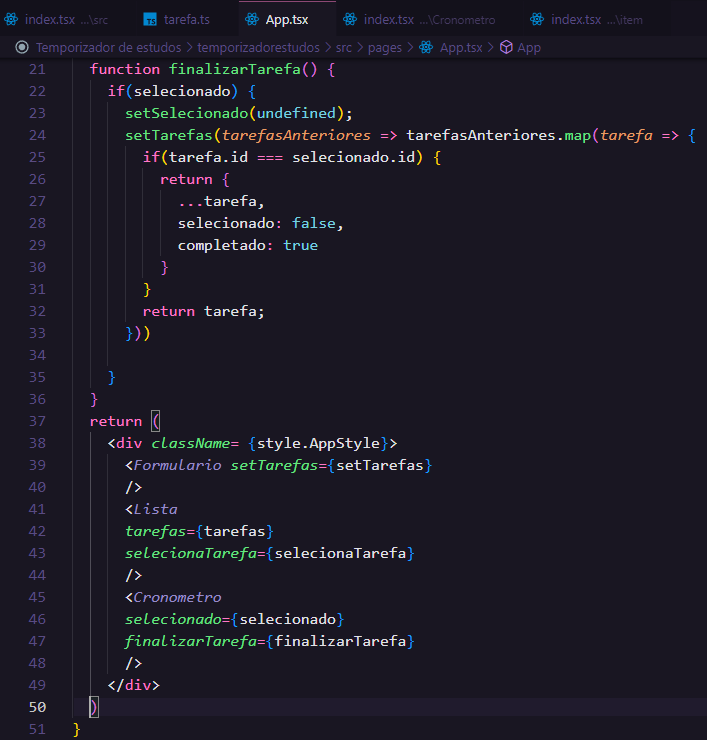Click 'setTarefas' call on line 24
This screenshot has width=707, height=740.
pos(168,135)
